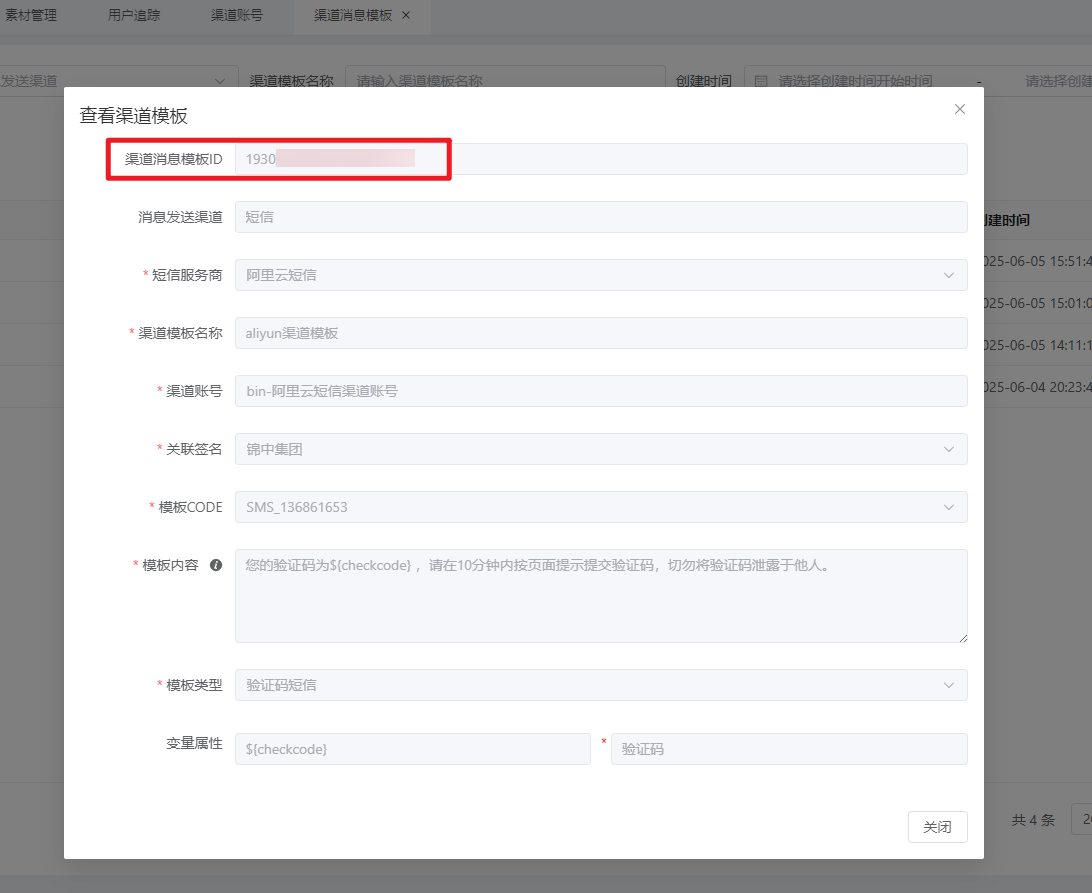1092x893 pixels.
Task: Click the 请输入渠道模板名称 search input
Action: tap(505, 81)
